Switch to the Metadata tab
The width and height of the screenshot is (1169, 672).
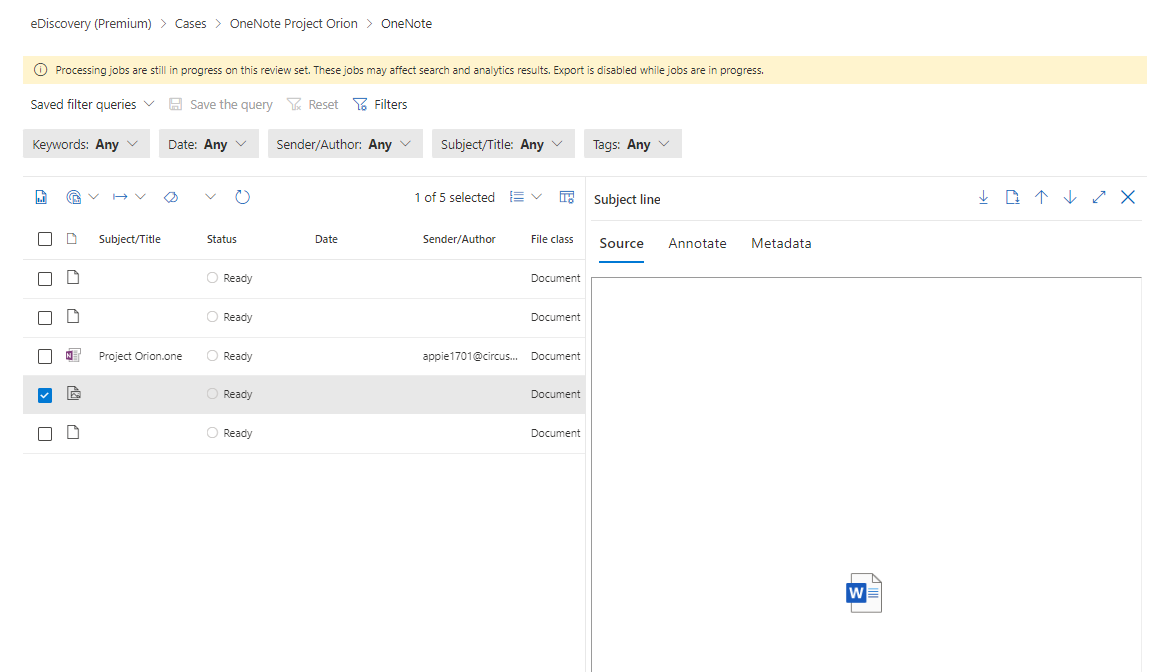(781, 243)
